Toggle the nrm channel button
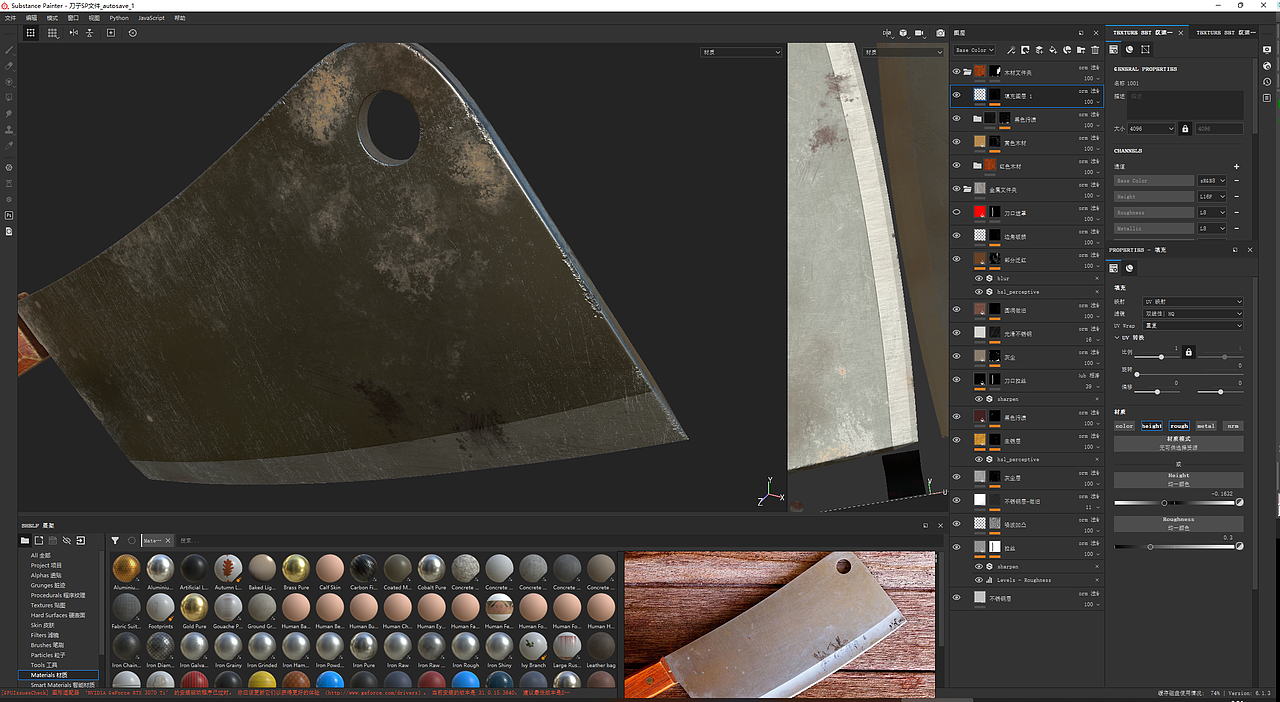This screenshot has height=702, width=1280. point(1233,426)
